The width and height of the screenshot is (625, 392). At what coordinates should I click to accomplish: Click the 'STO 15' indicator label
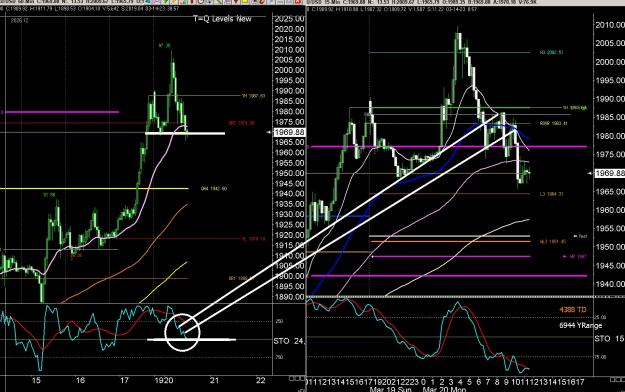(609, 339)
